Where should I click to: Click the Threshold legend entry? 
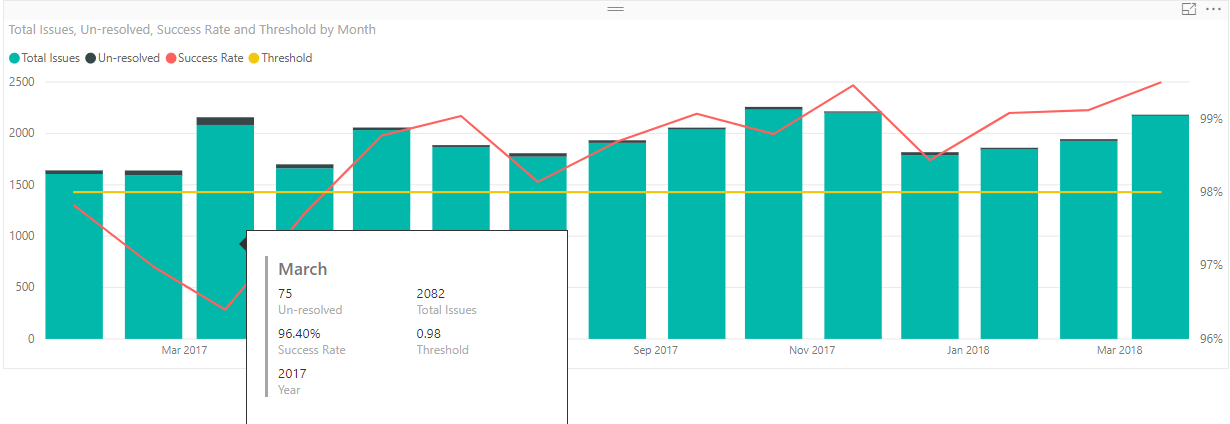[281, 58]
